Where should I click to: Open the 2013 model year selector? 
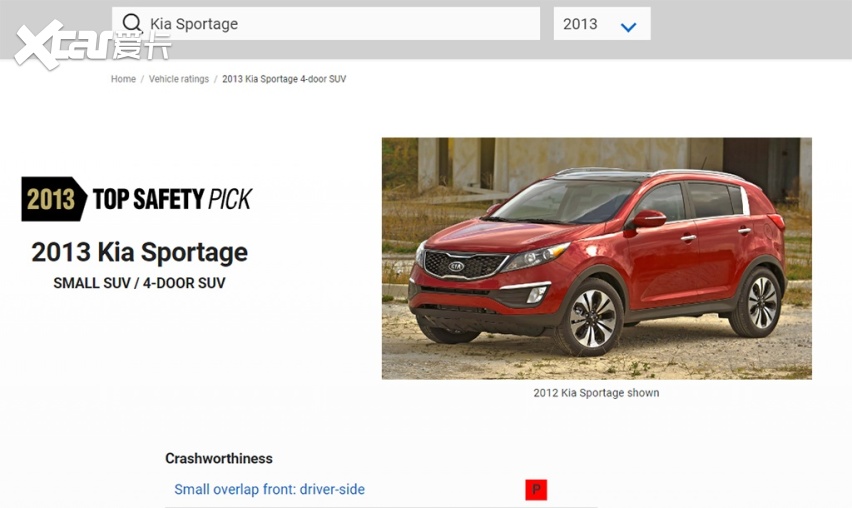(602, 23)
